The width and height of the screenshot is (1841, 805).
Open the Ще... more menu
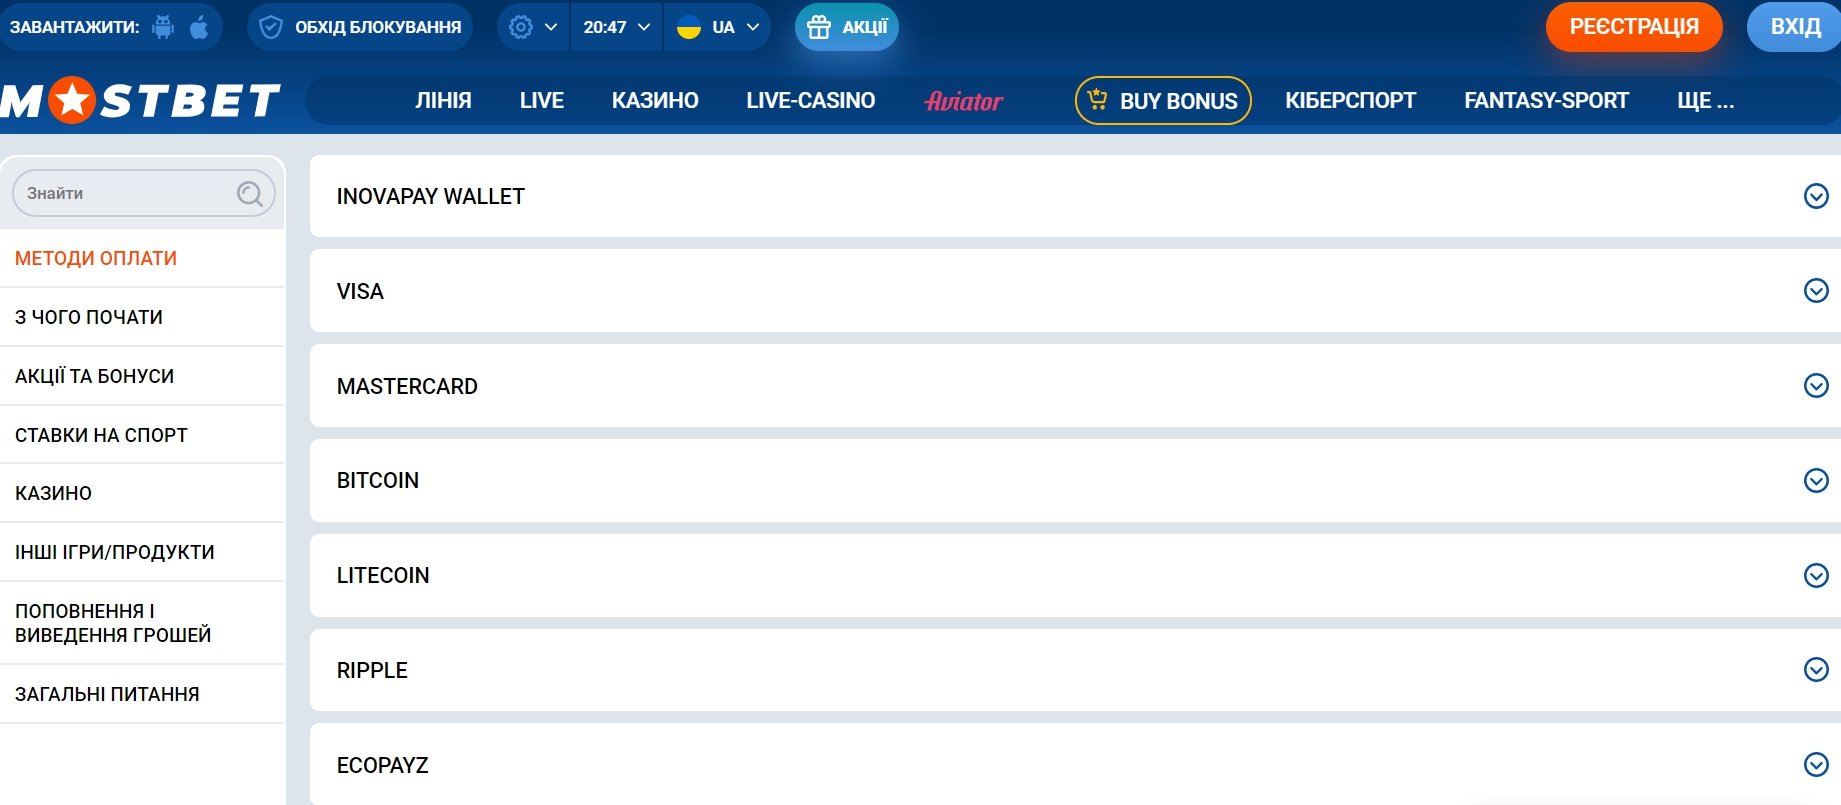(x=1705, y=101)
